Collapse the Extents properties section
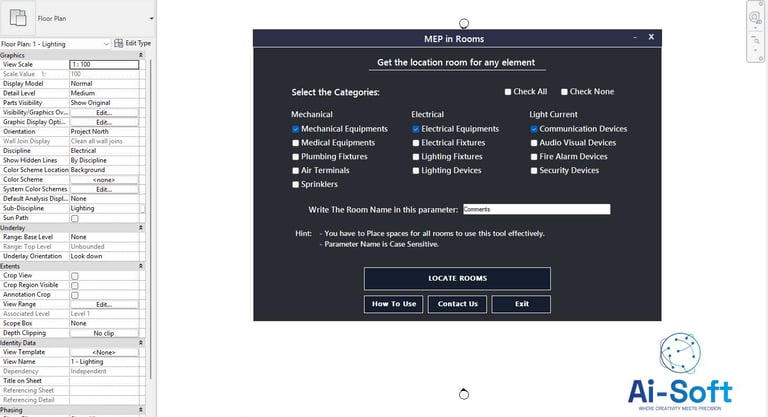This screenshot has height=417, width=768. pyautogui.click(x=141, y=266)
